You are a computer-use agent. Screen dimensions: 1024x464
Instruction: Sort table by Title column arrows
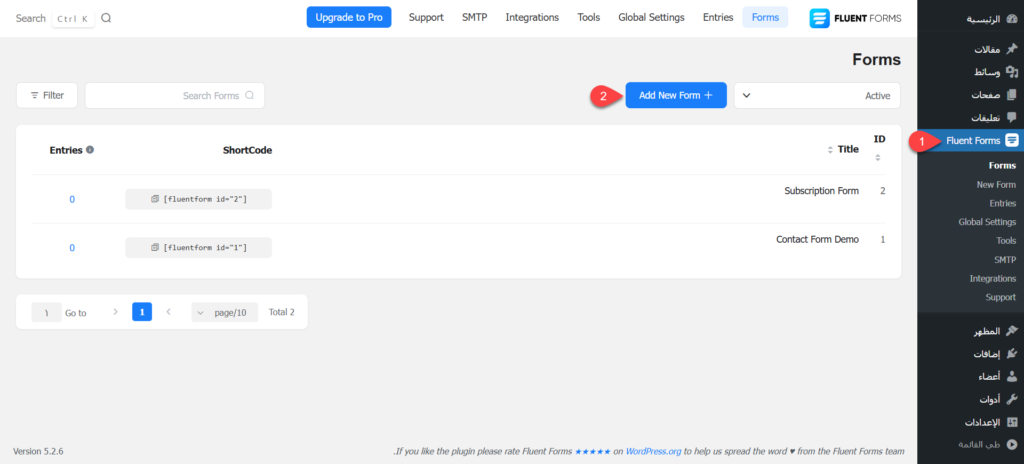coord(830,150)
